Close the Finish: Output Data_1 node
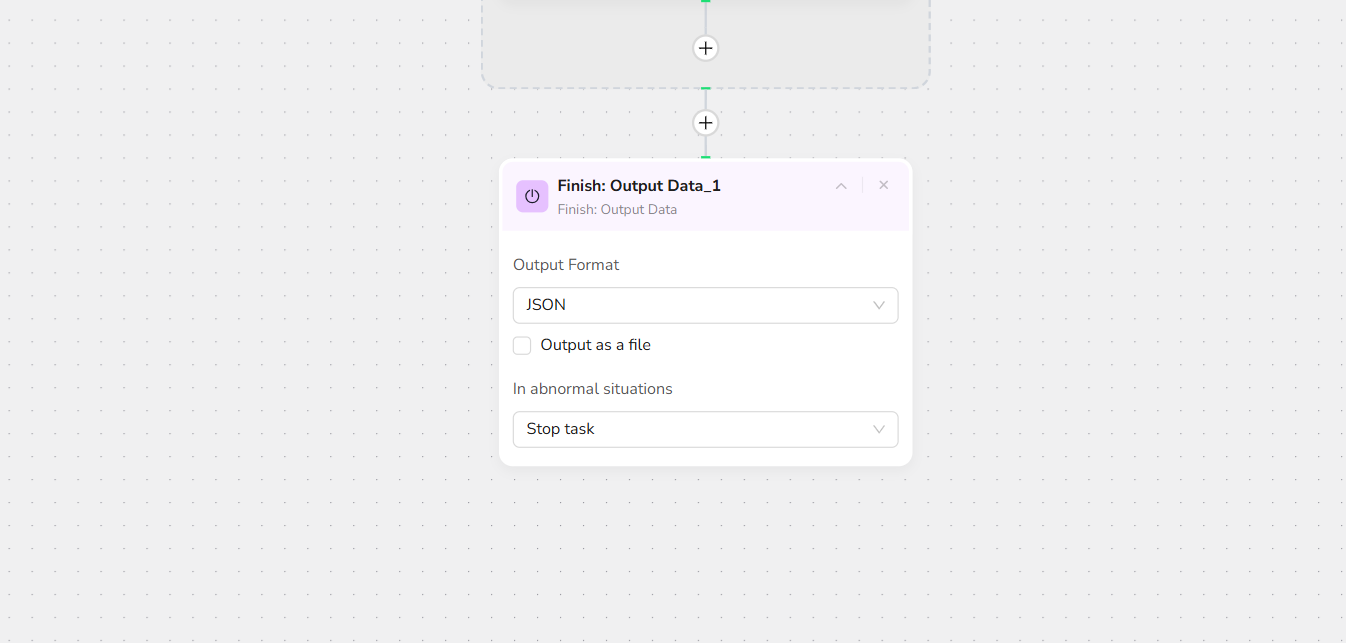This screenshot has width=1346, height=643. [884, 185]
